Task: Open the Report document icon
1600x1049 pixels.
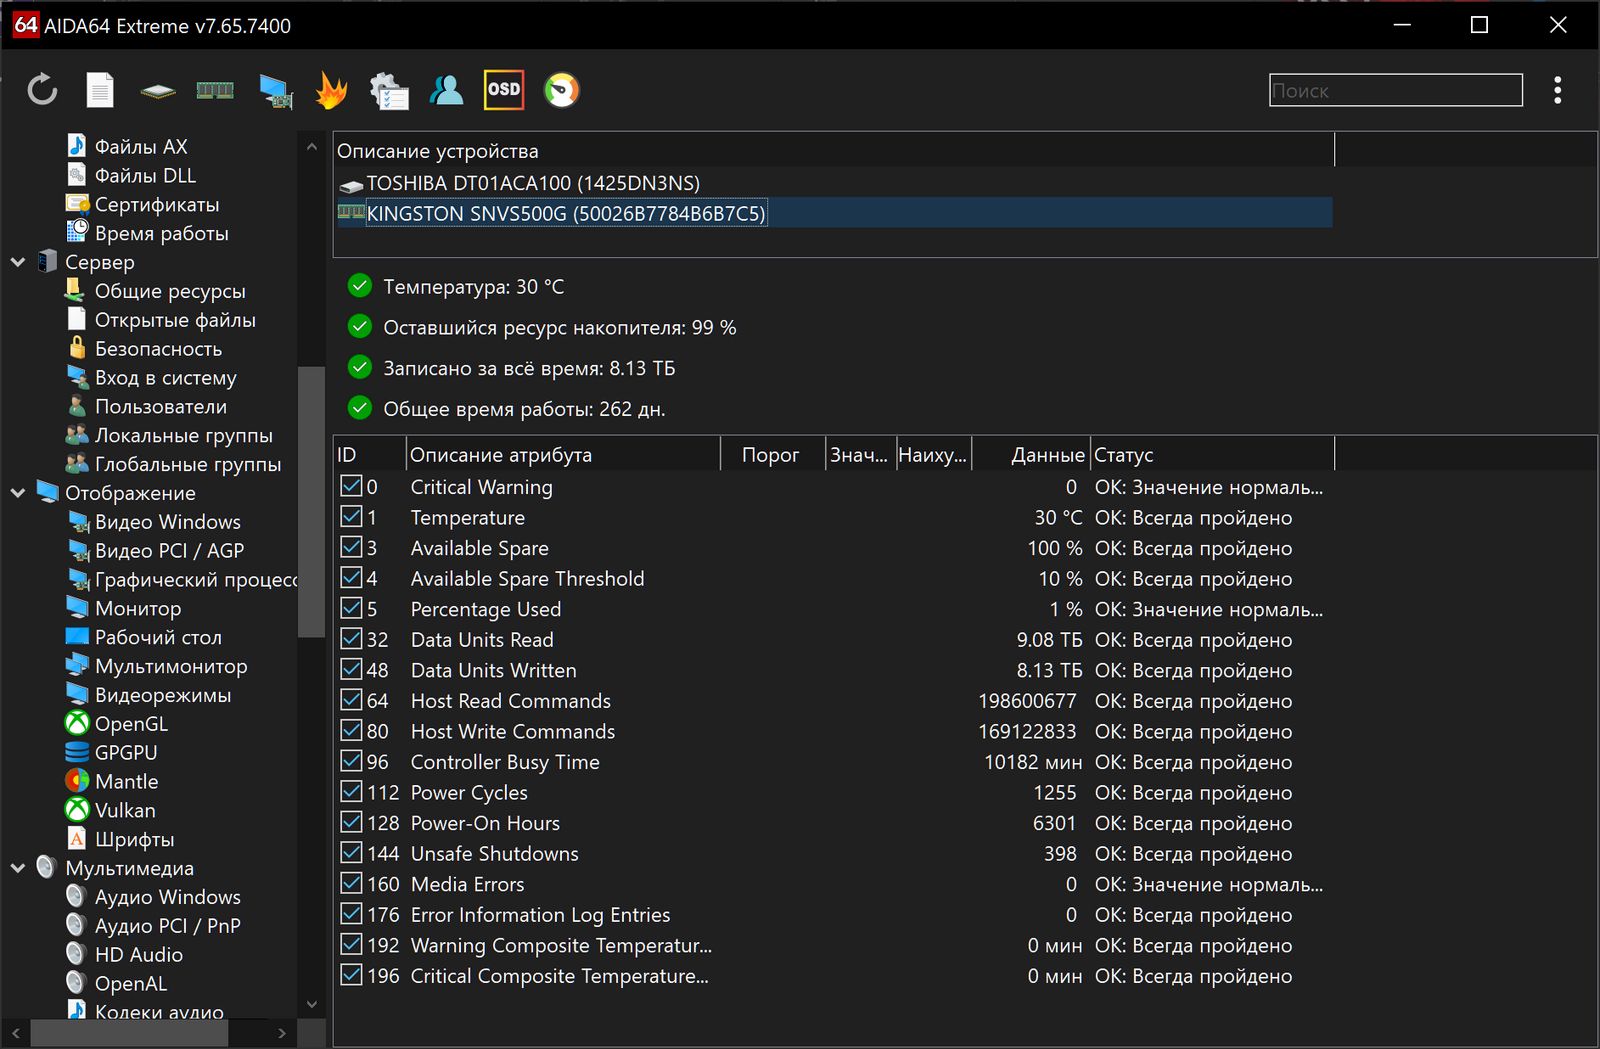Action: coord(100,90)
